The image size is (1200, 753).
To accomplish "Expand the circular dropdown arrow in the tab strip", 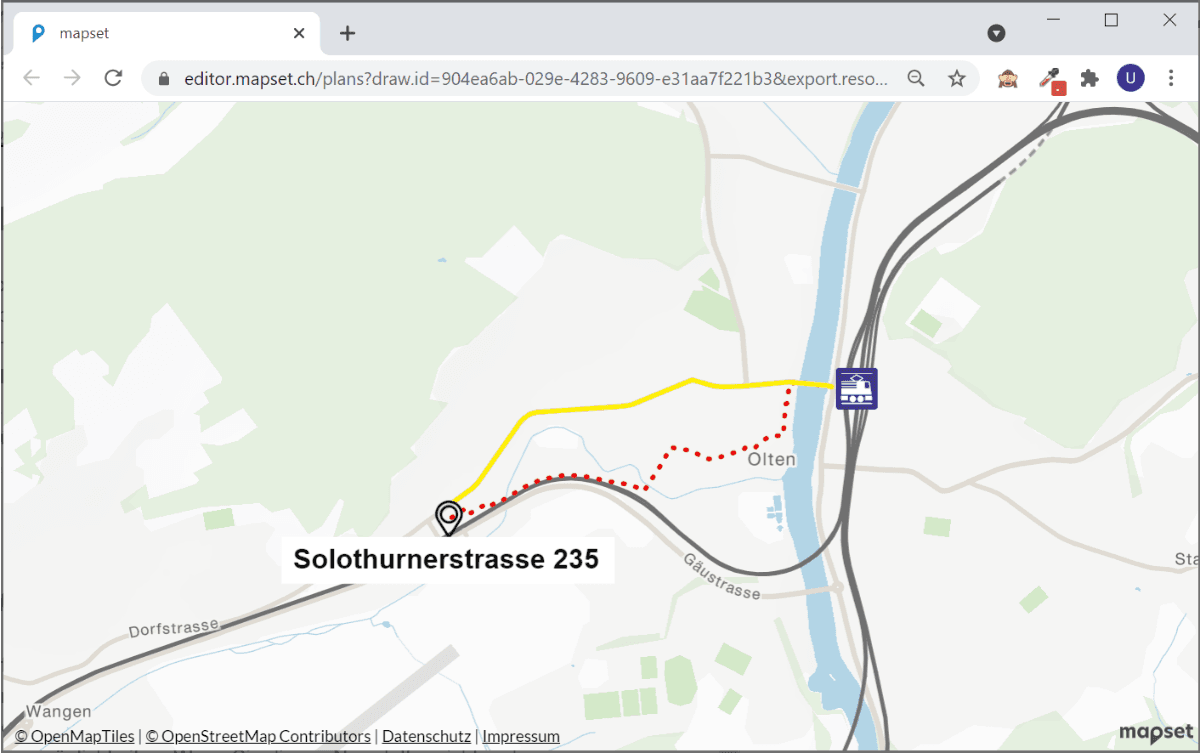I will (996, 33).
